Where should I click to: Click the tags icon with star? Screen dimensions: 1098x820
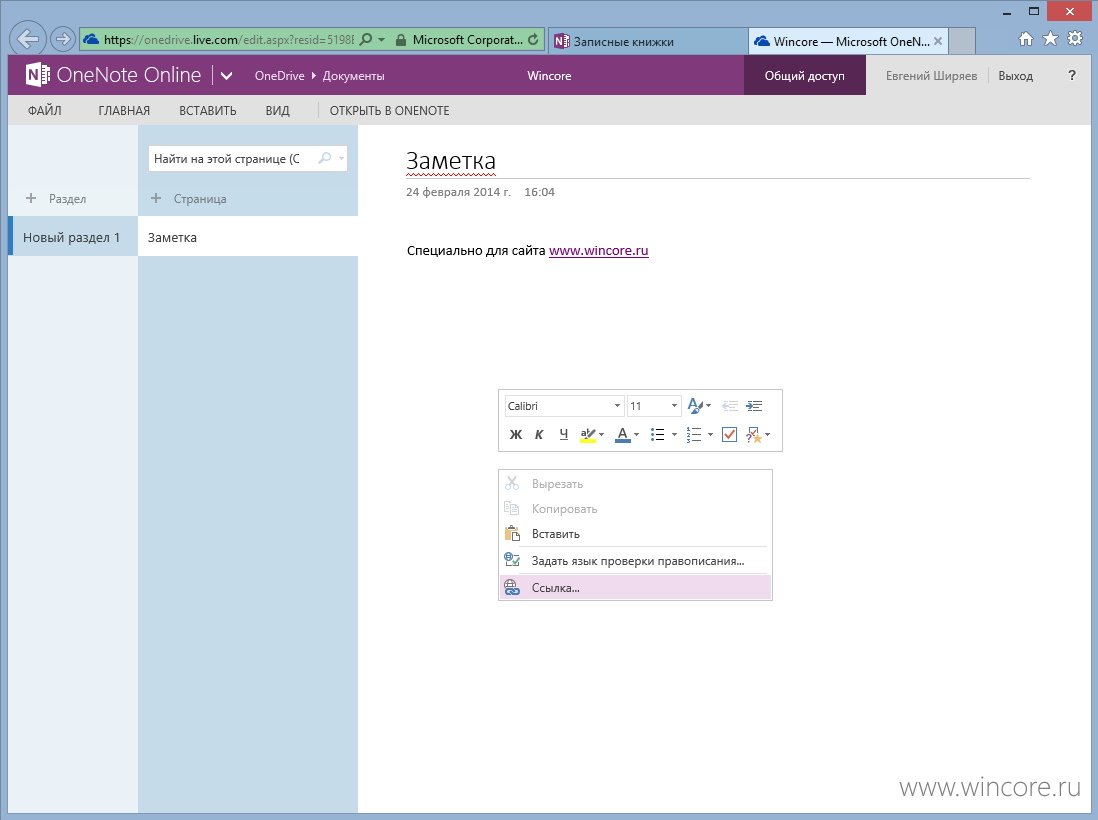pos(753,435)
